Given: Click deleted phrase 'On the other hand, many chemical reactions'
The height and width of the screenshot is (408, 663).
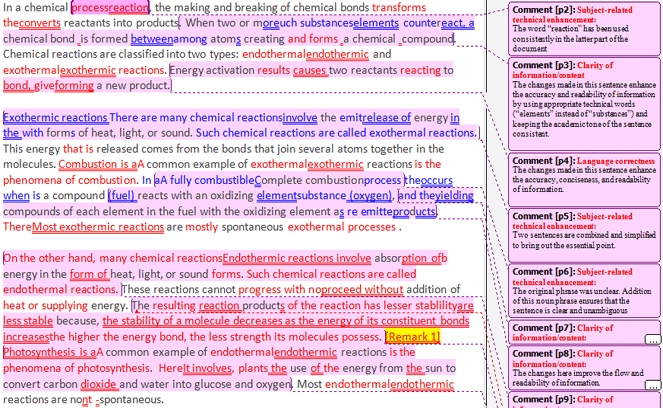Looking at the screenshot, I should (112, 258).
